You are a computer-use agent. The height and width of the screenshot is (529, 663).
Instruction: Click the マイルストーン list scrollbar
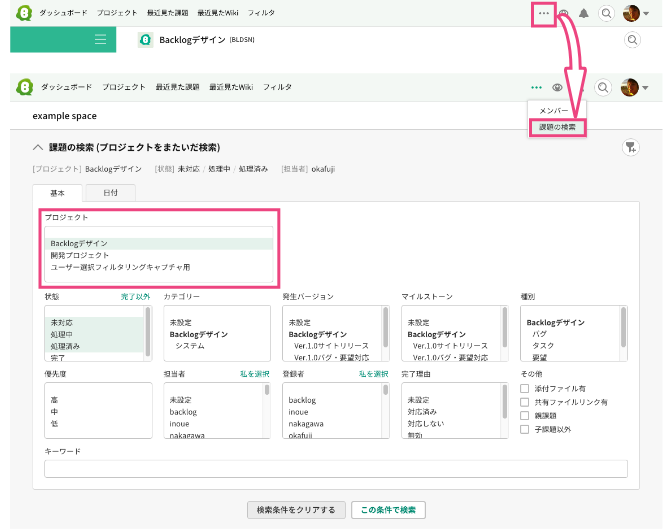pyautogui.click(x=504, y=328)
